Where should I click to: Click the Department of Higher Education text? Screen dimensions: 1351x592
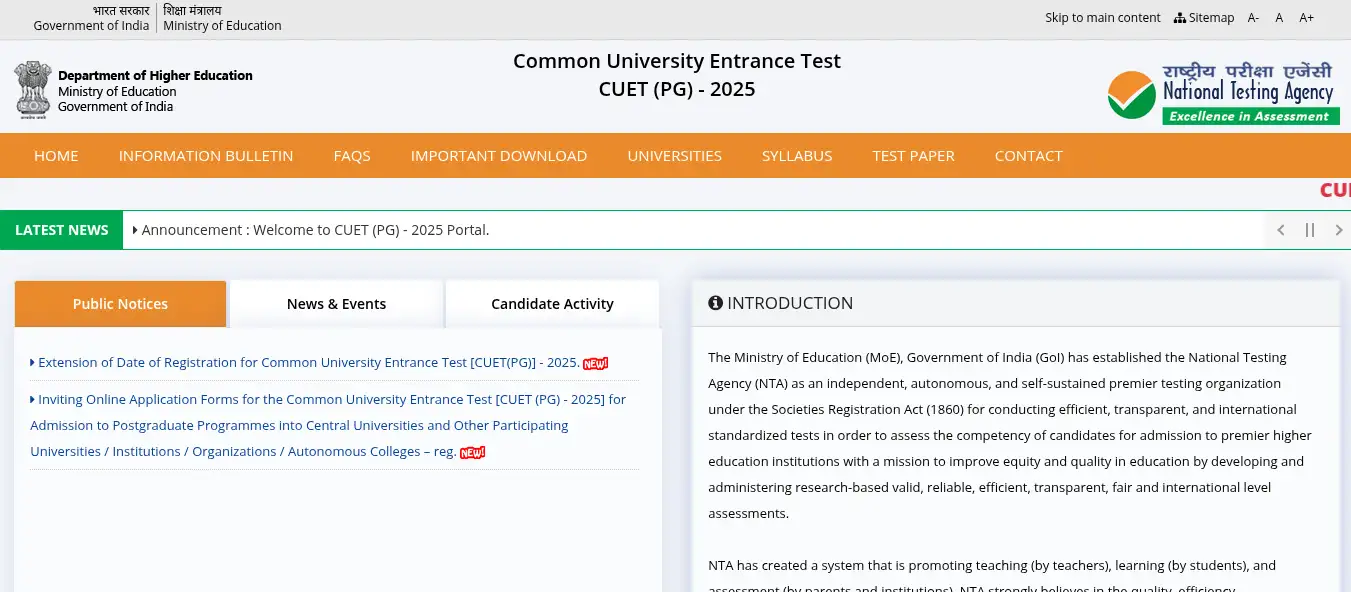point(155,76)
